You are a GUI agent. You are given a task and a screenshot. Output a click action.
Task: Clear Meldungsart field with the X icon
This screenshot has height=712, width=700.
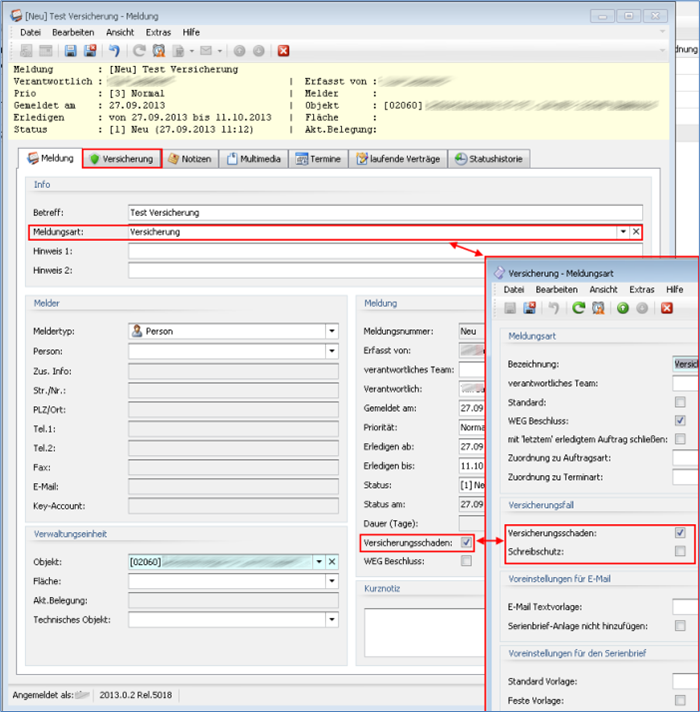pyautogui.click(x=635, y=232)
